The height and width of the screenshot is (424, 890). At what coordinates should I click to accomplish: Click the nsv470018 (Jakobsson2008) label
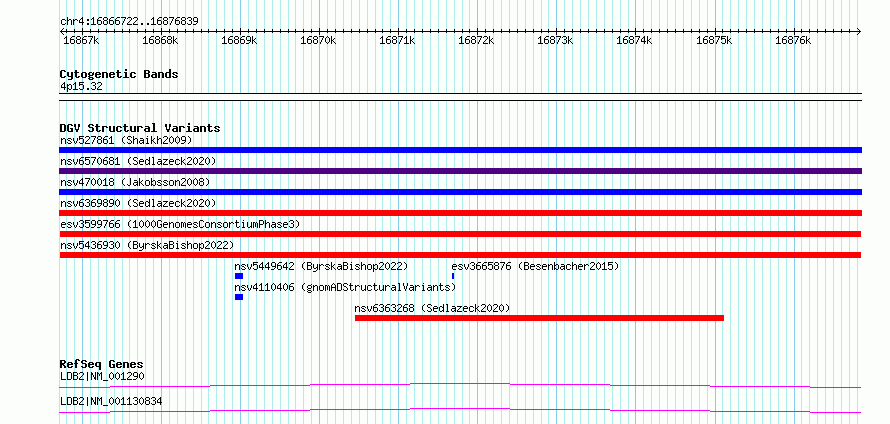click(x=135, y=182)
